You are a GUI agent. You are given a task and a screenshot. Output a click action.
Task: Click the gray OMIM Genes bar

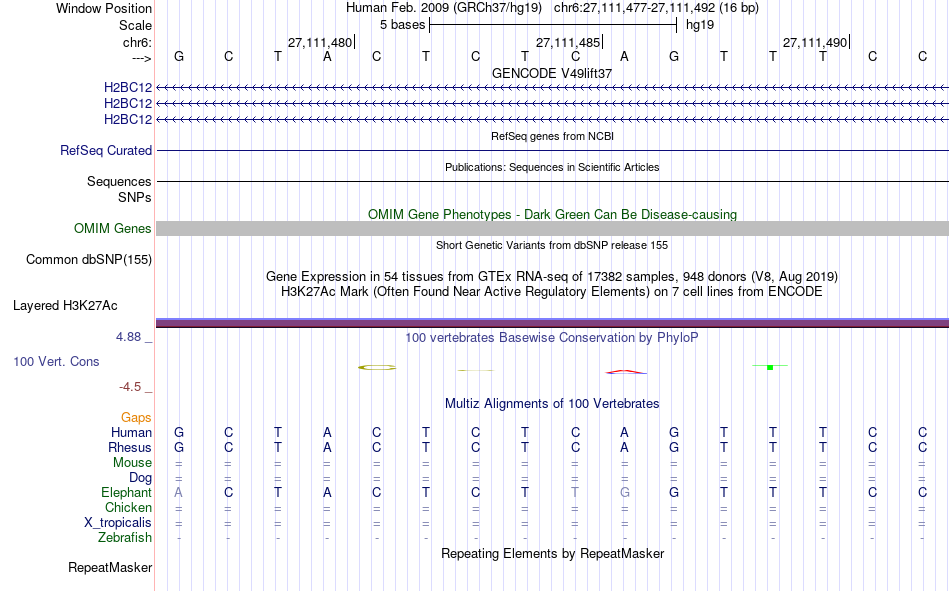click(x=552, y=229)
